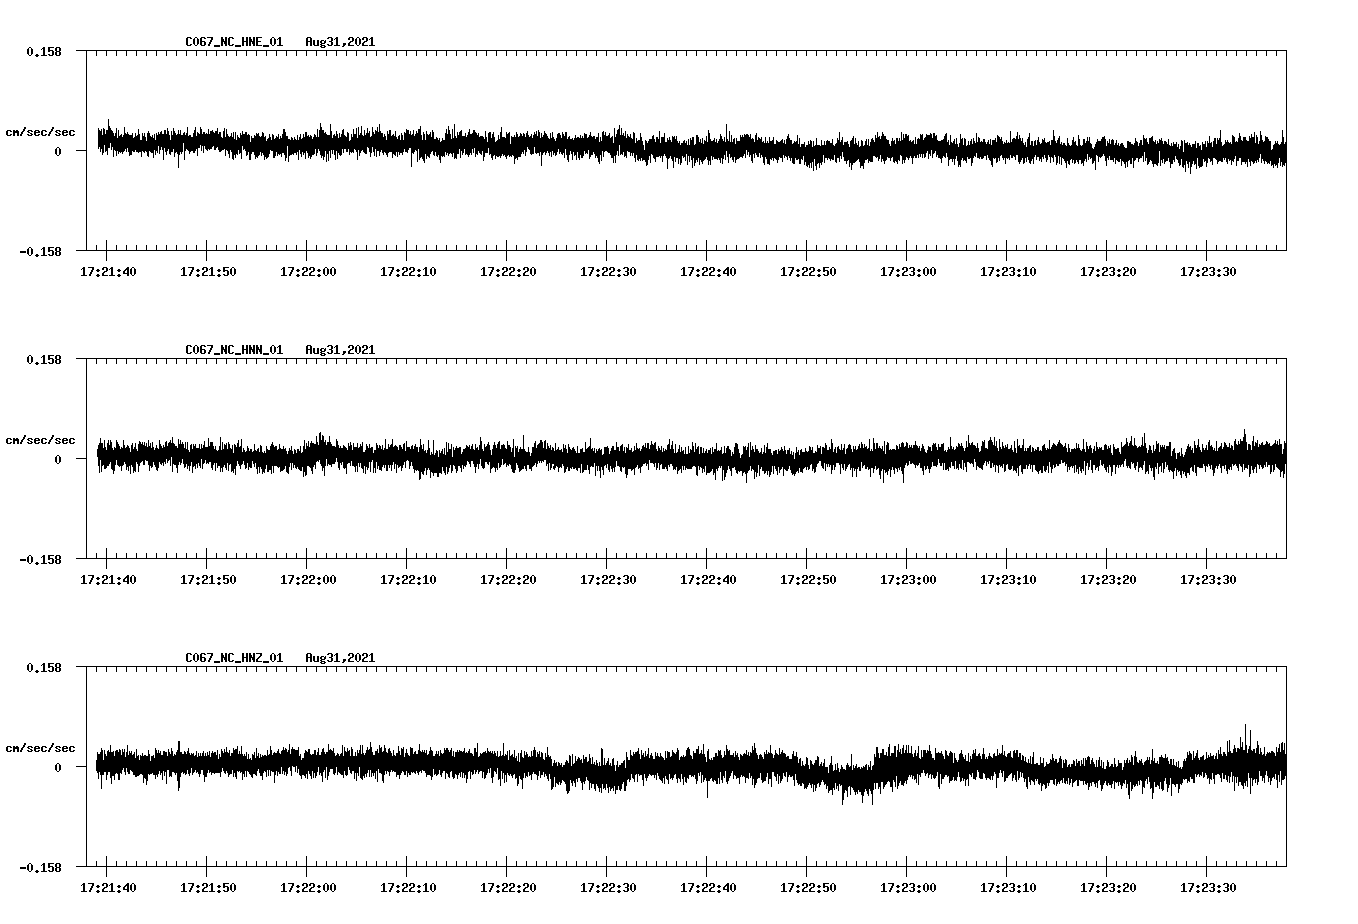Pick 17:22:10 on the HNZ time axis
Image resolution: width=1358 pixels, height=924 pixels.
click(x=408, y=887)
